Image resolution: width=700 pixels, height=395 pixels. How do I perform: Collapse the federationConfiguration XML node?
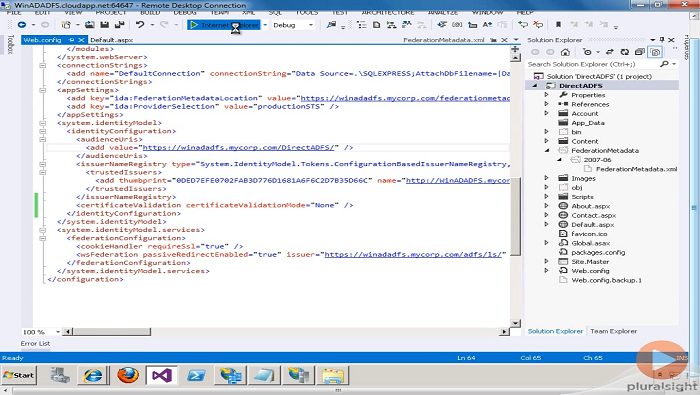click(42, 238)
